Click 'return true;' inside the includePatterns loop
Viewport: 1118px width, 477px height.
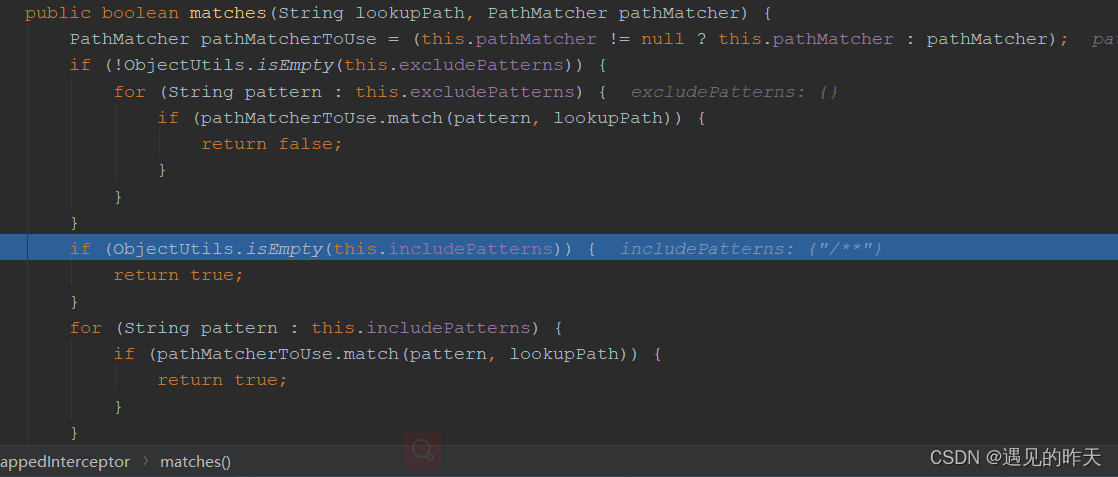222,380
